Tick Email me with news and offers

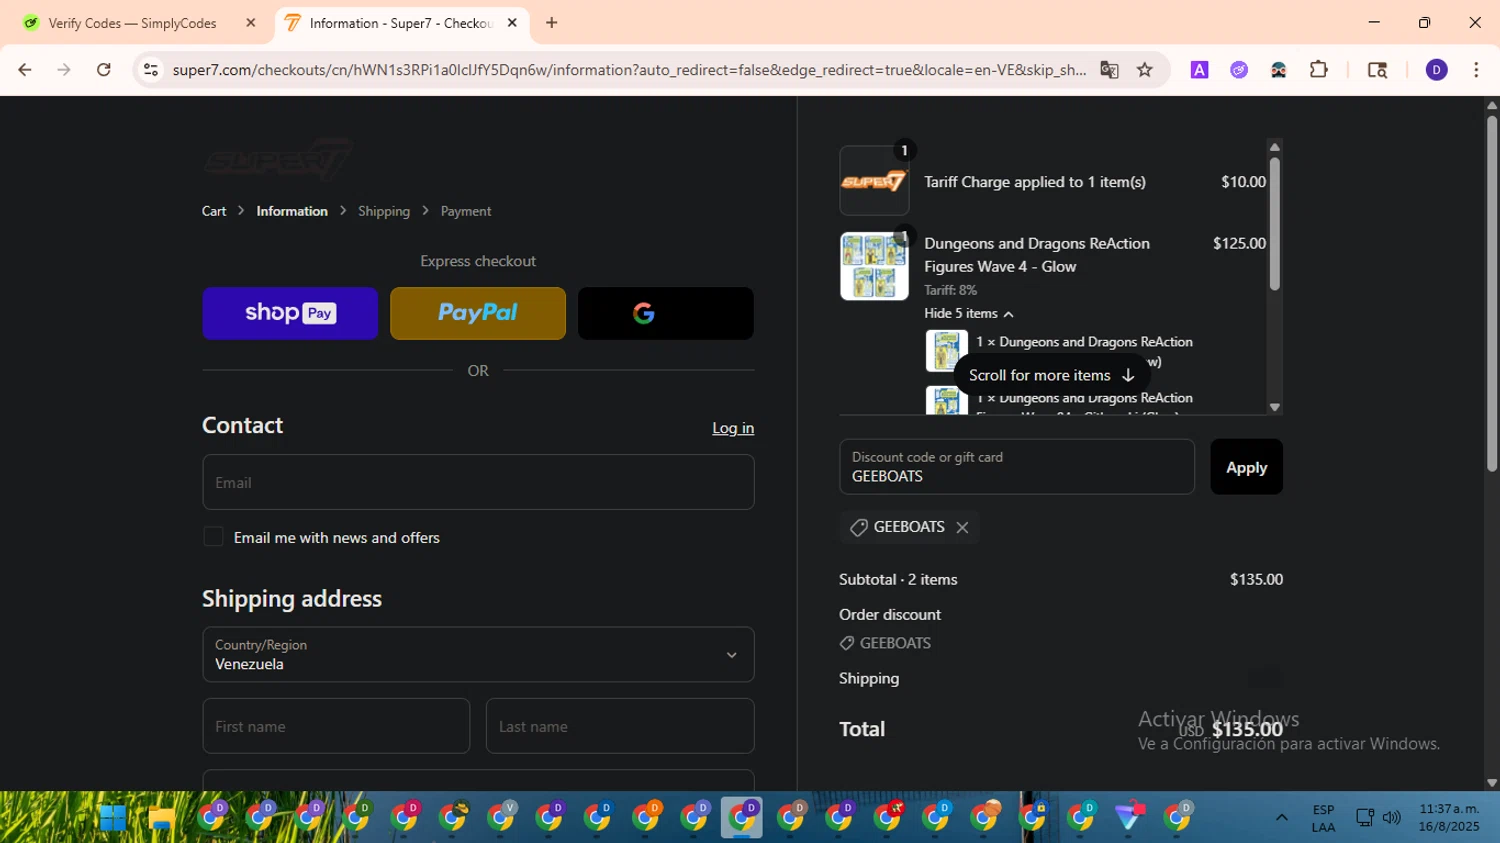pyautogui.click(x=213, y=537)
